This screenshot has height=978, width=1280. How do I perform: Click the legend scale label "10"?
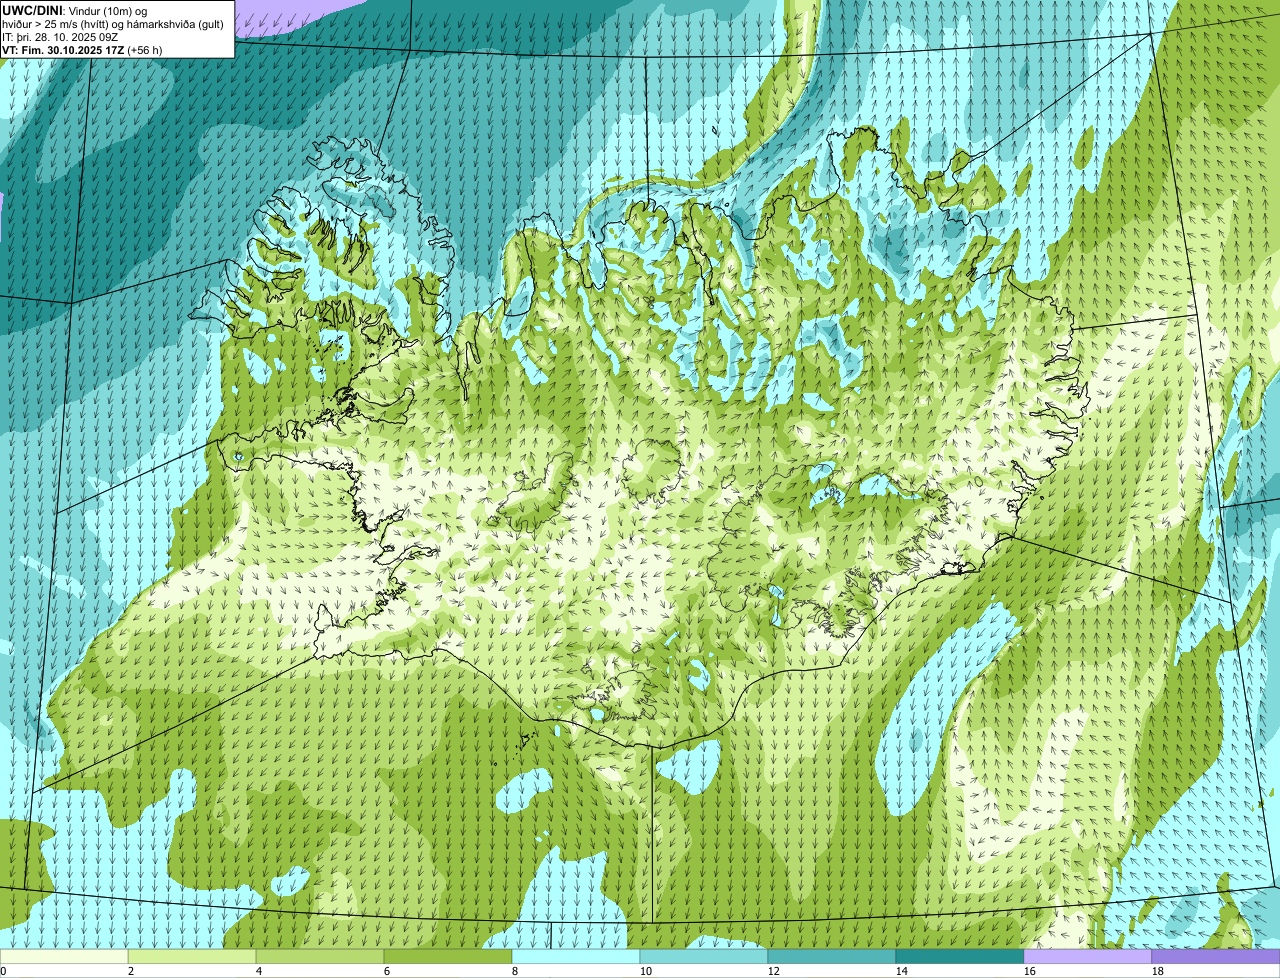tap(645, 971)
